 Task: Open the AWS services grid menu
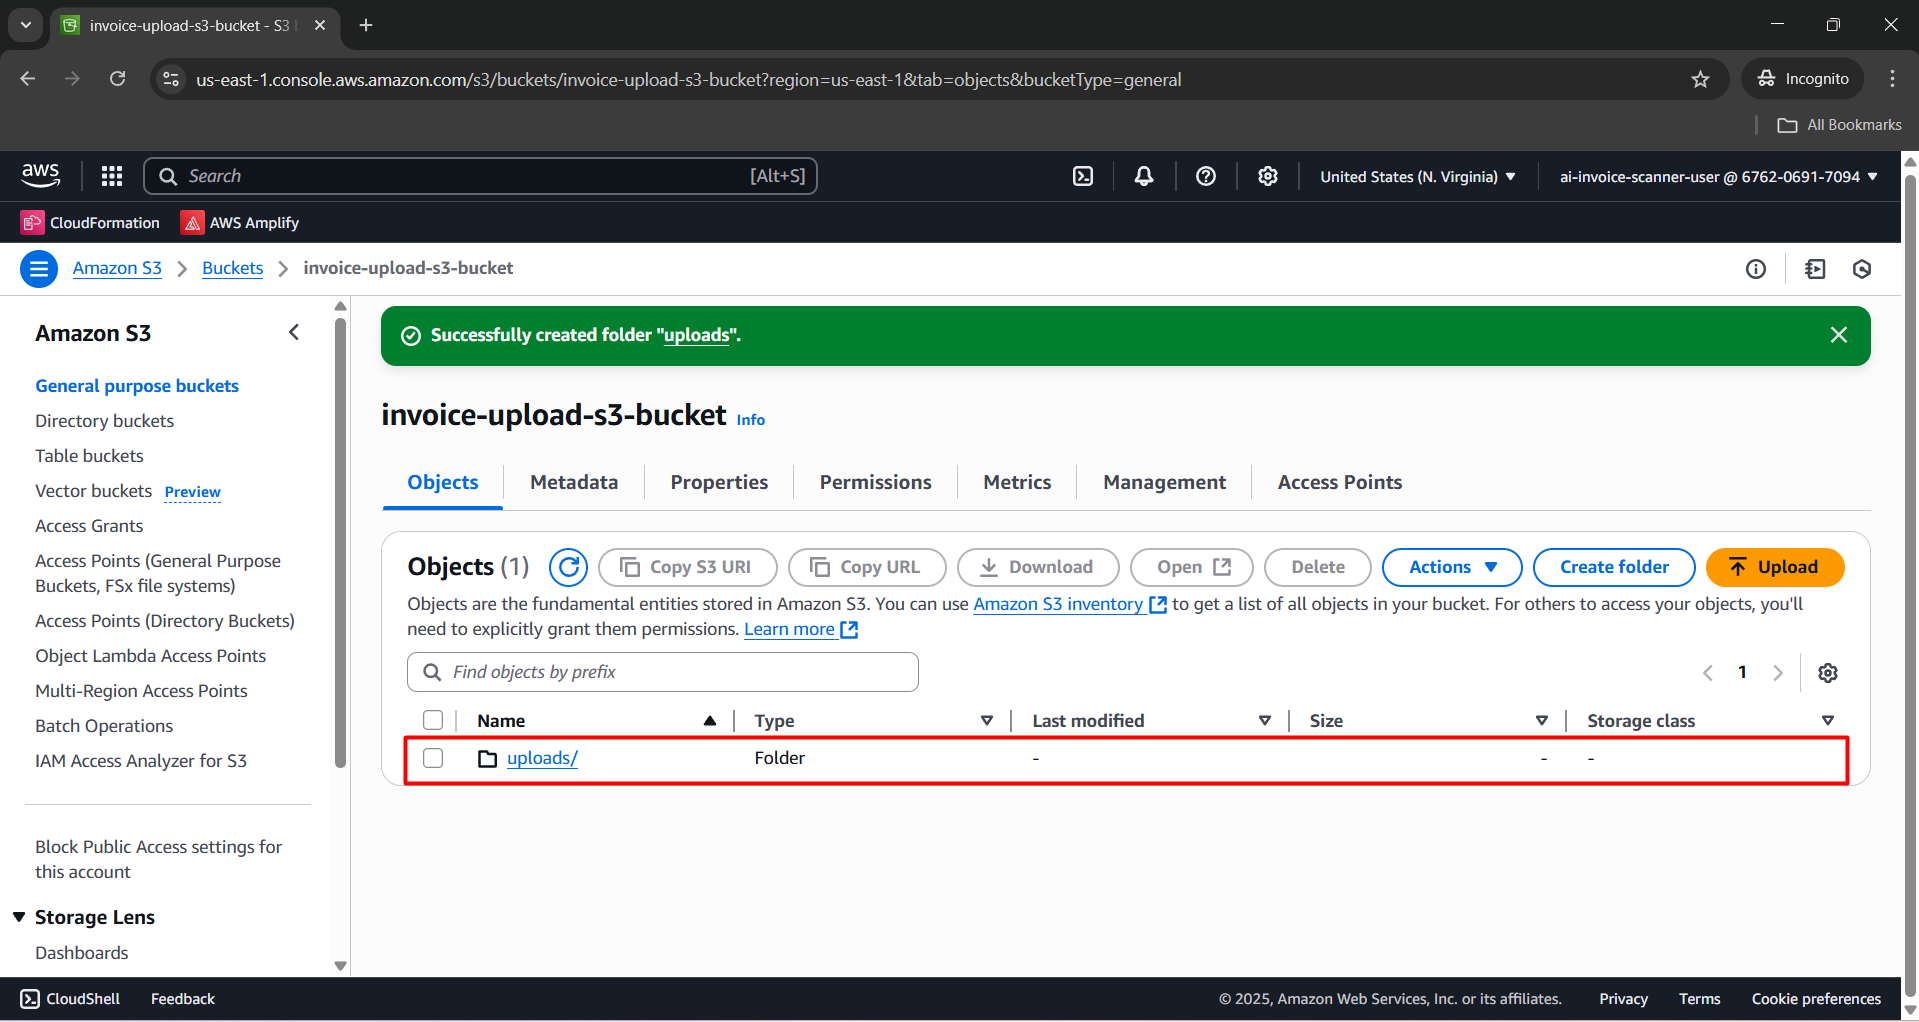(x=112, y=176)
